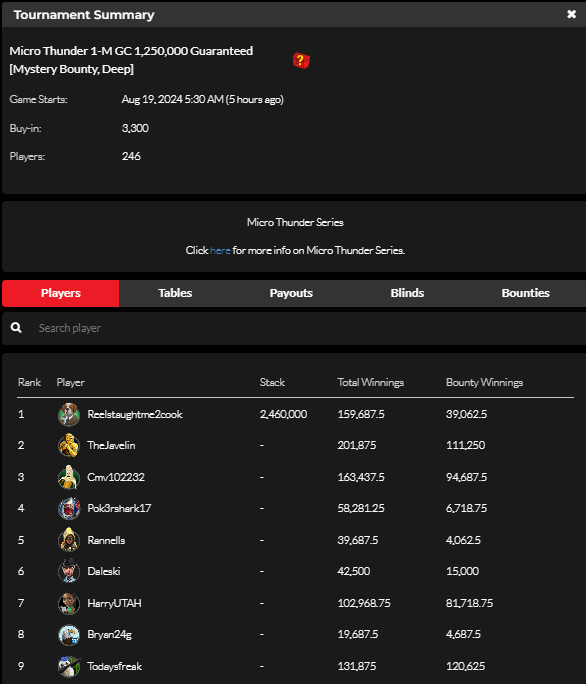This screenshot has height=684, width=586.
Task: Click the search magnifier icon
Action: (16, 328)
